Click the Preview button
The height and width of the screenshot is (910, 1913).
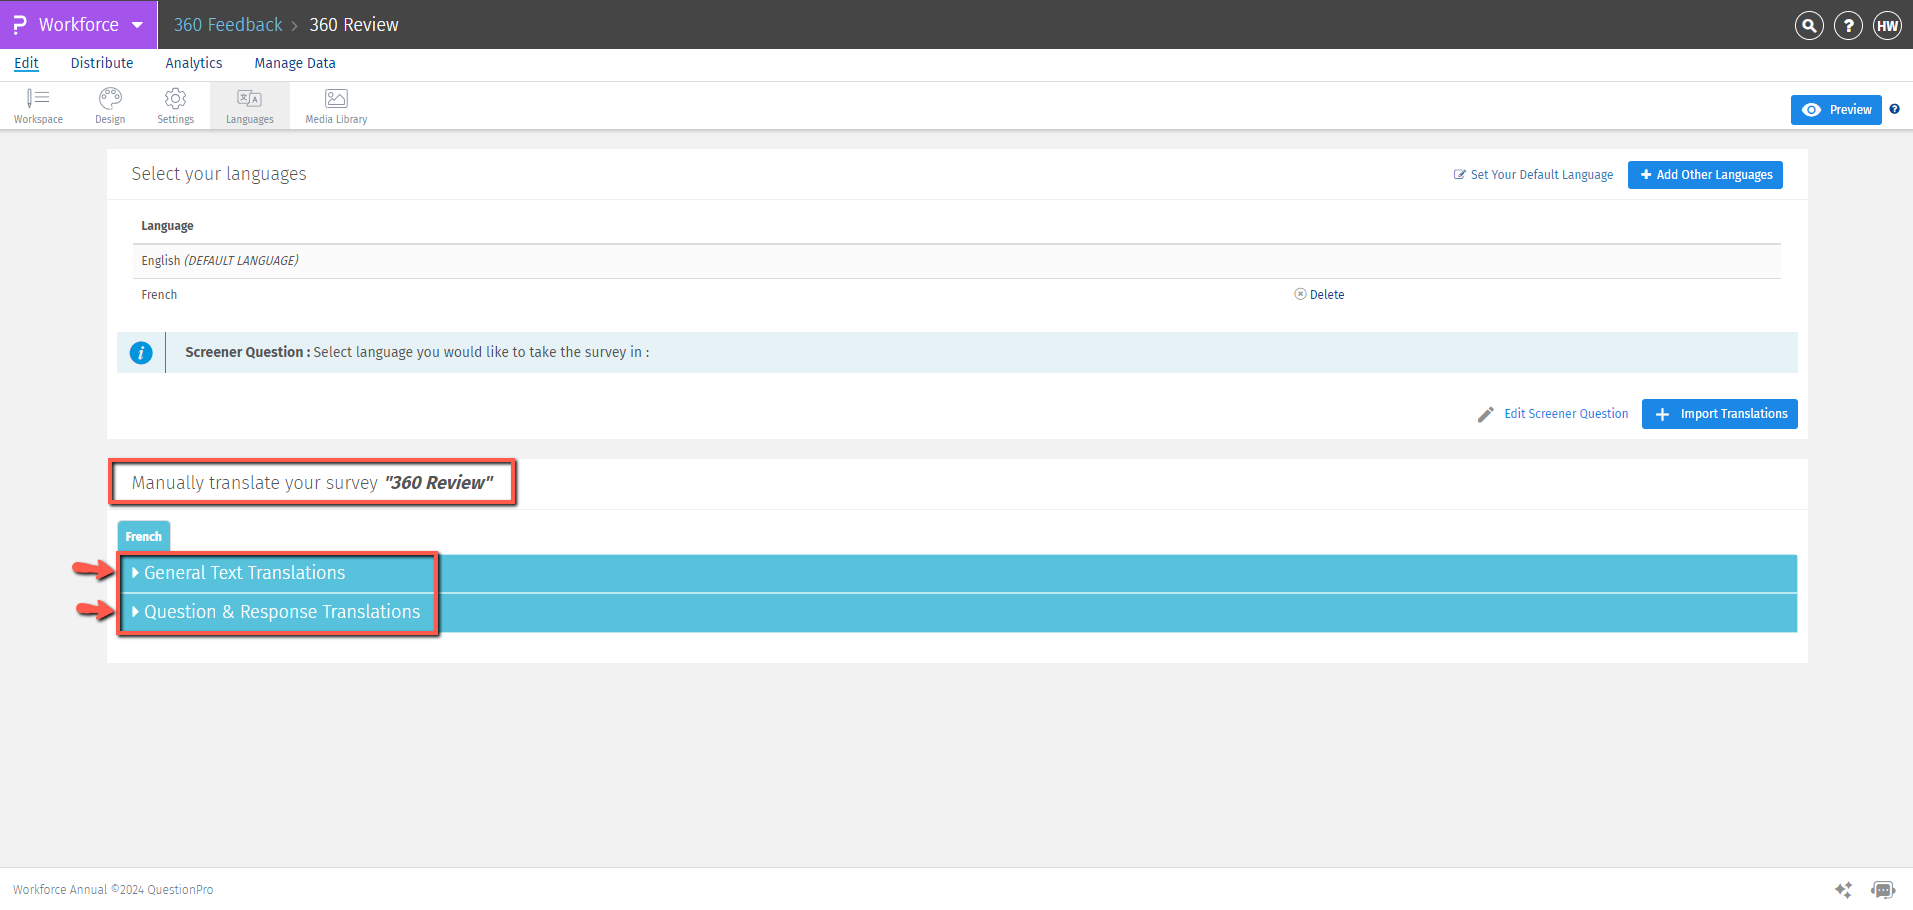pos(1836,110)
